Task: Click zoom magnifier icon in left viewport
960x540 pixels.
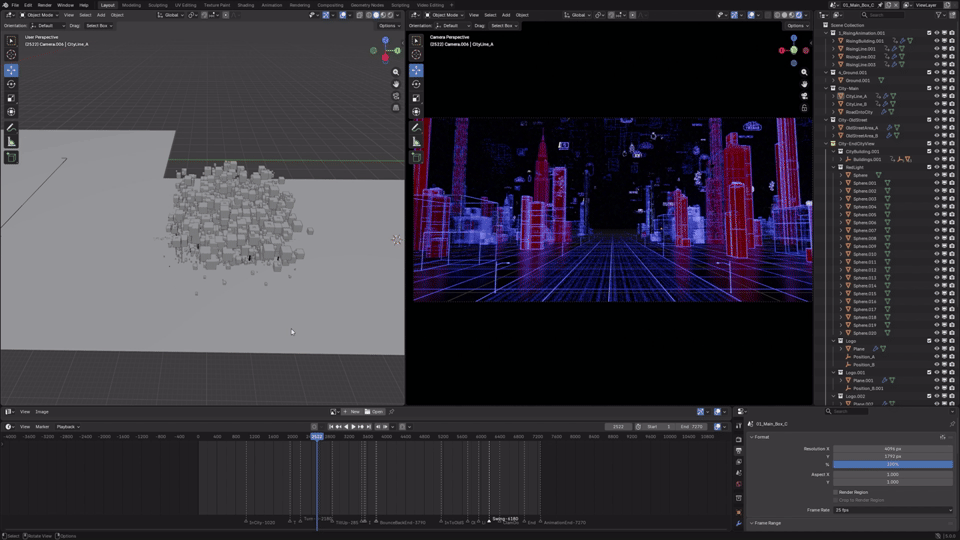Action: coord(396,72)
